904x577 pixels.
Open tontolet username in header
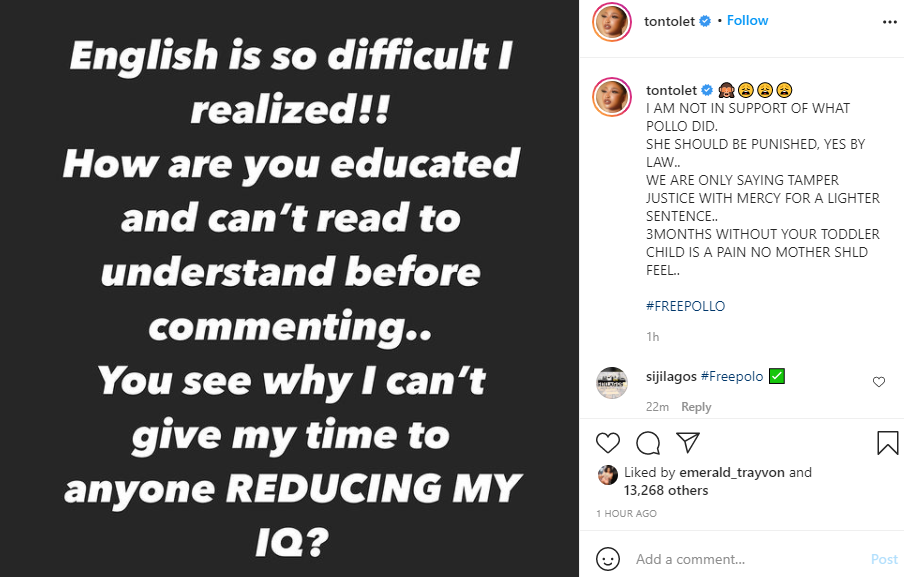pos(672,21)
